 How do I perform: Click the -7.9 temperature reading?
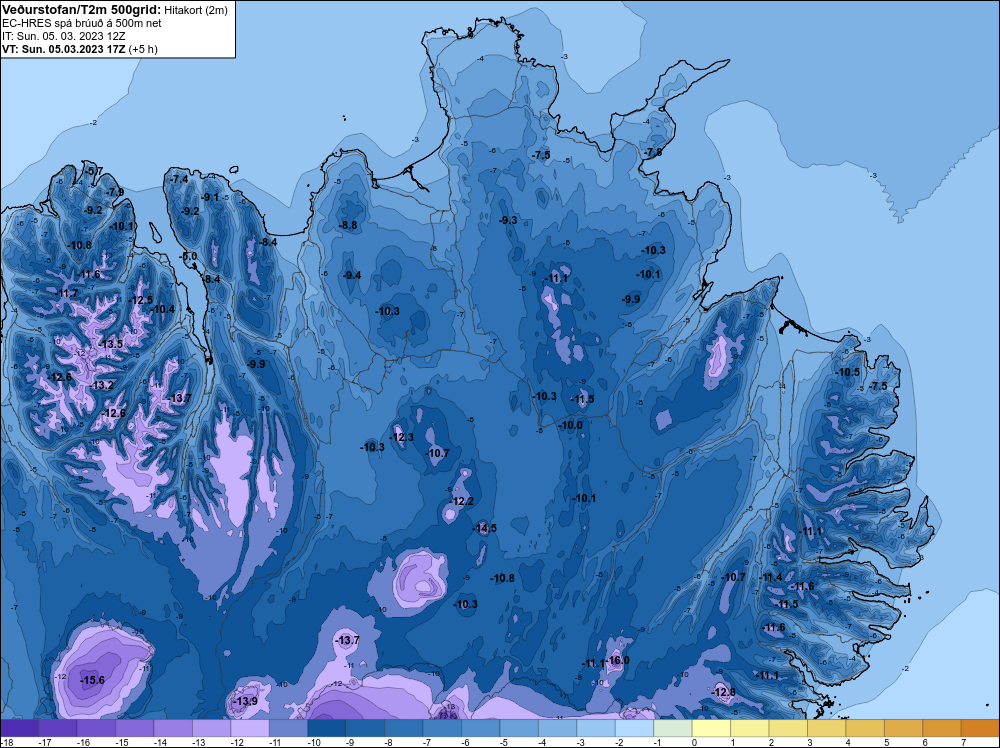pos(115,192)
